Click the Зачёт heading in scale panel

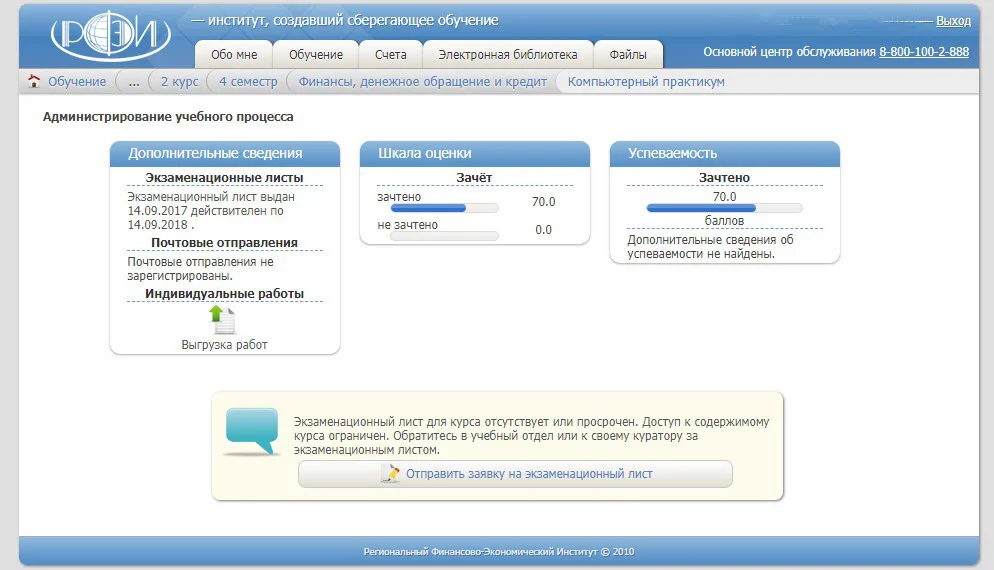[474, 178]
